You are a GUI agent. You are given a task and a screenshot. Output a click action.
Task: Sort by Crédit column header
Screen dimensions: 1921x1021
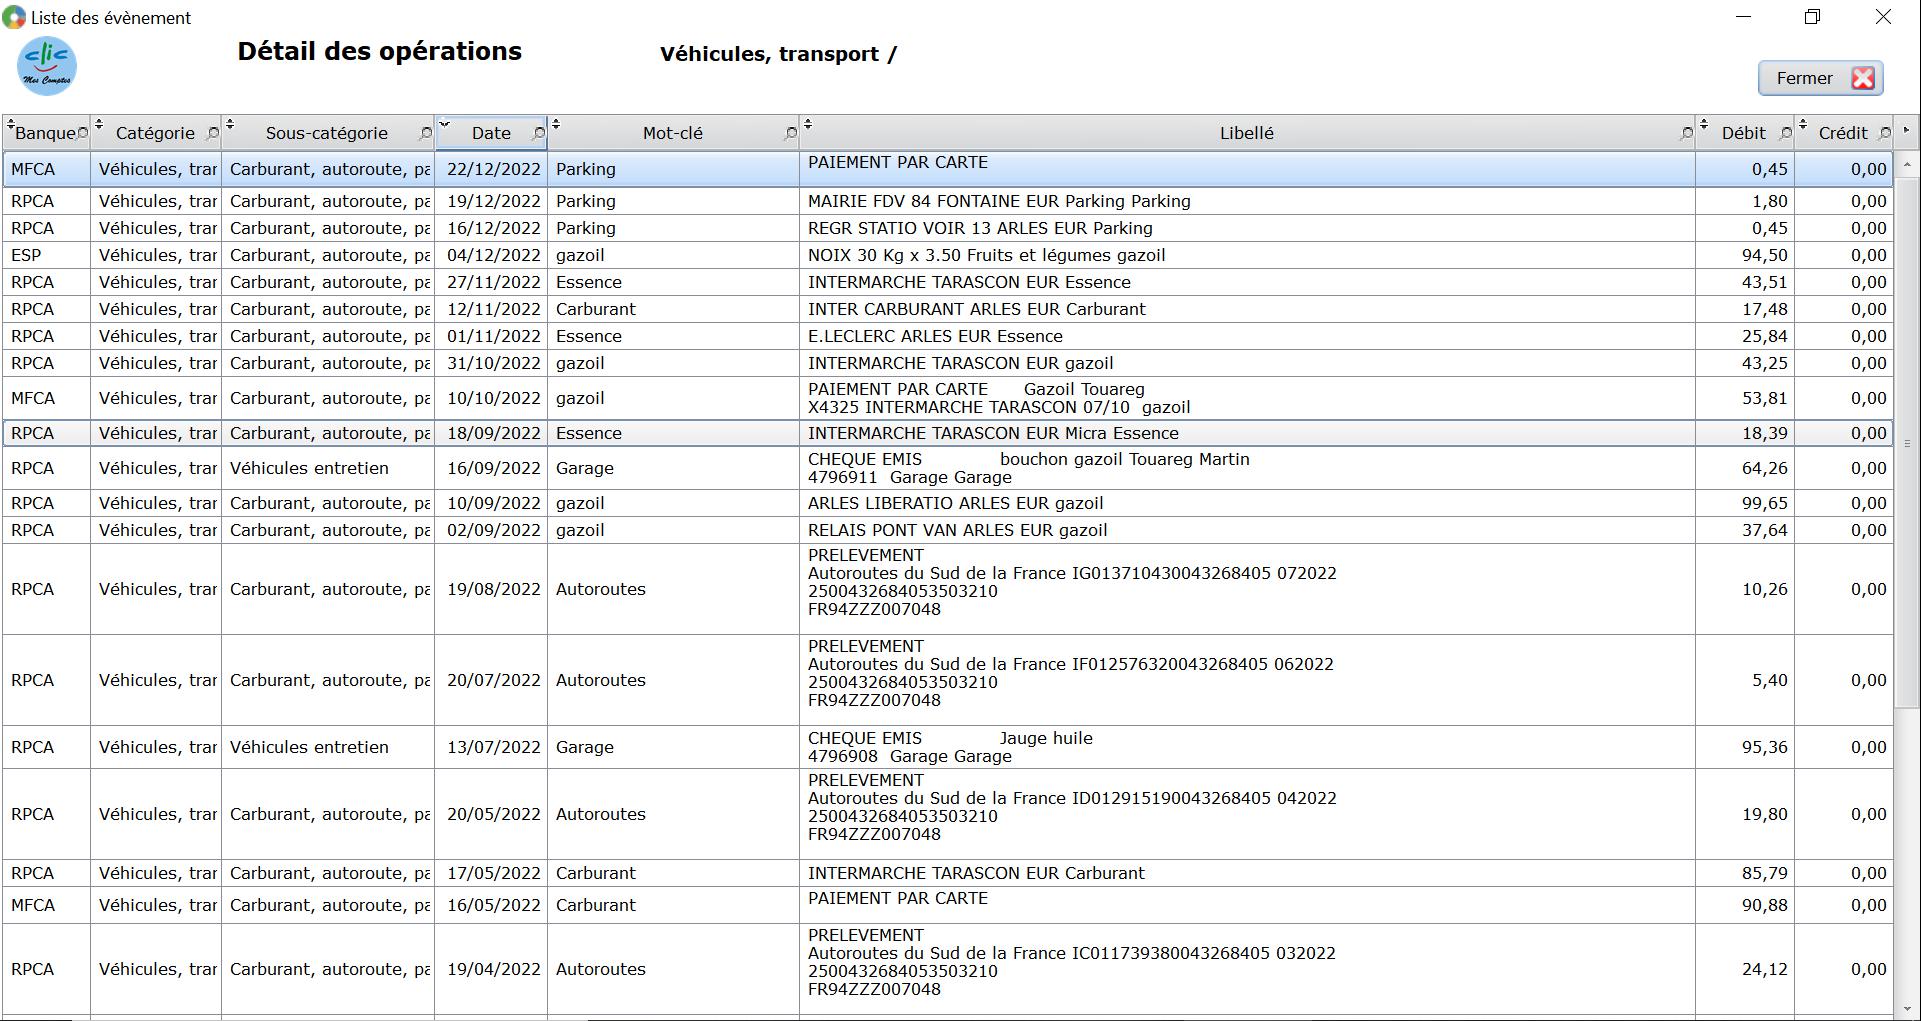tap(1843, 133)
